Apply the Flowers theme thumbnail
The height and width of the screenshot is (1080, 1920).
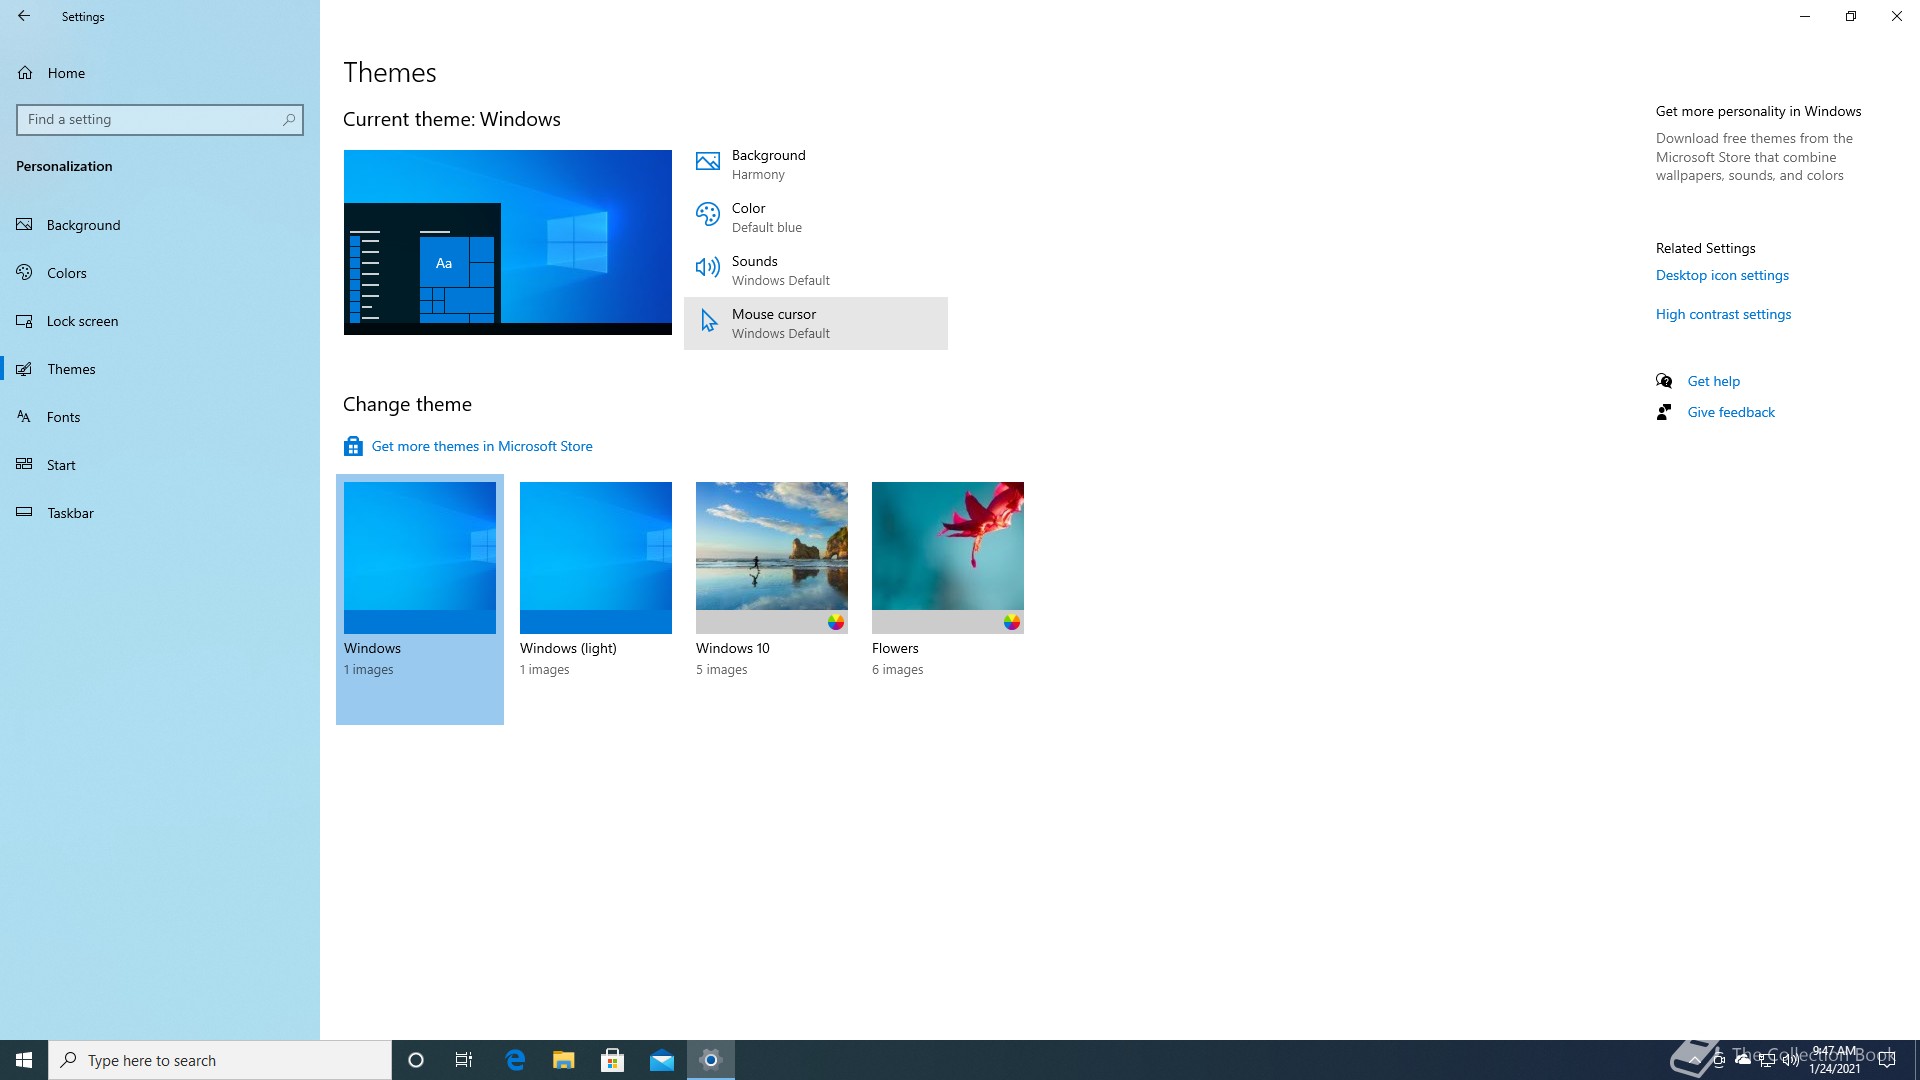coord(947,557)
